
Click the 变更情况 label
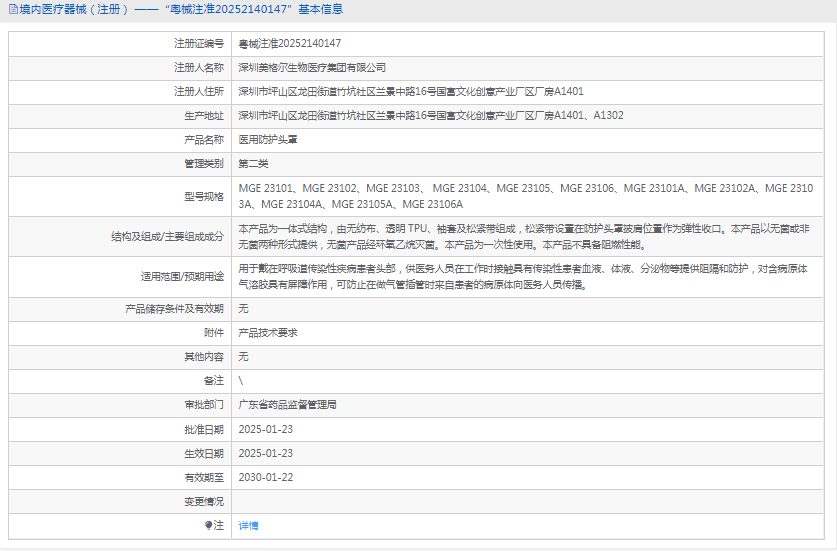(204, 501)
